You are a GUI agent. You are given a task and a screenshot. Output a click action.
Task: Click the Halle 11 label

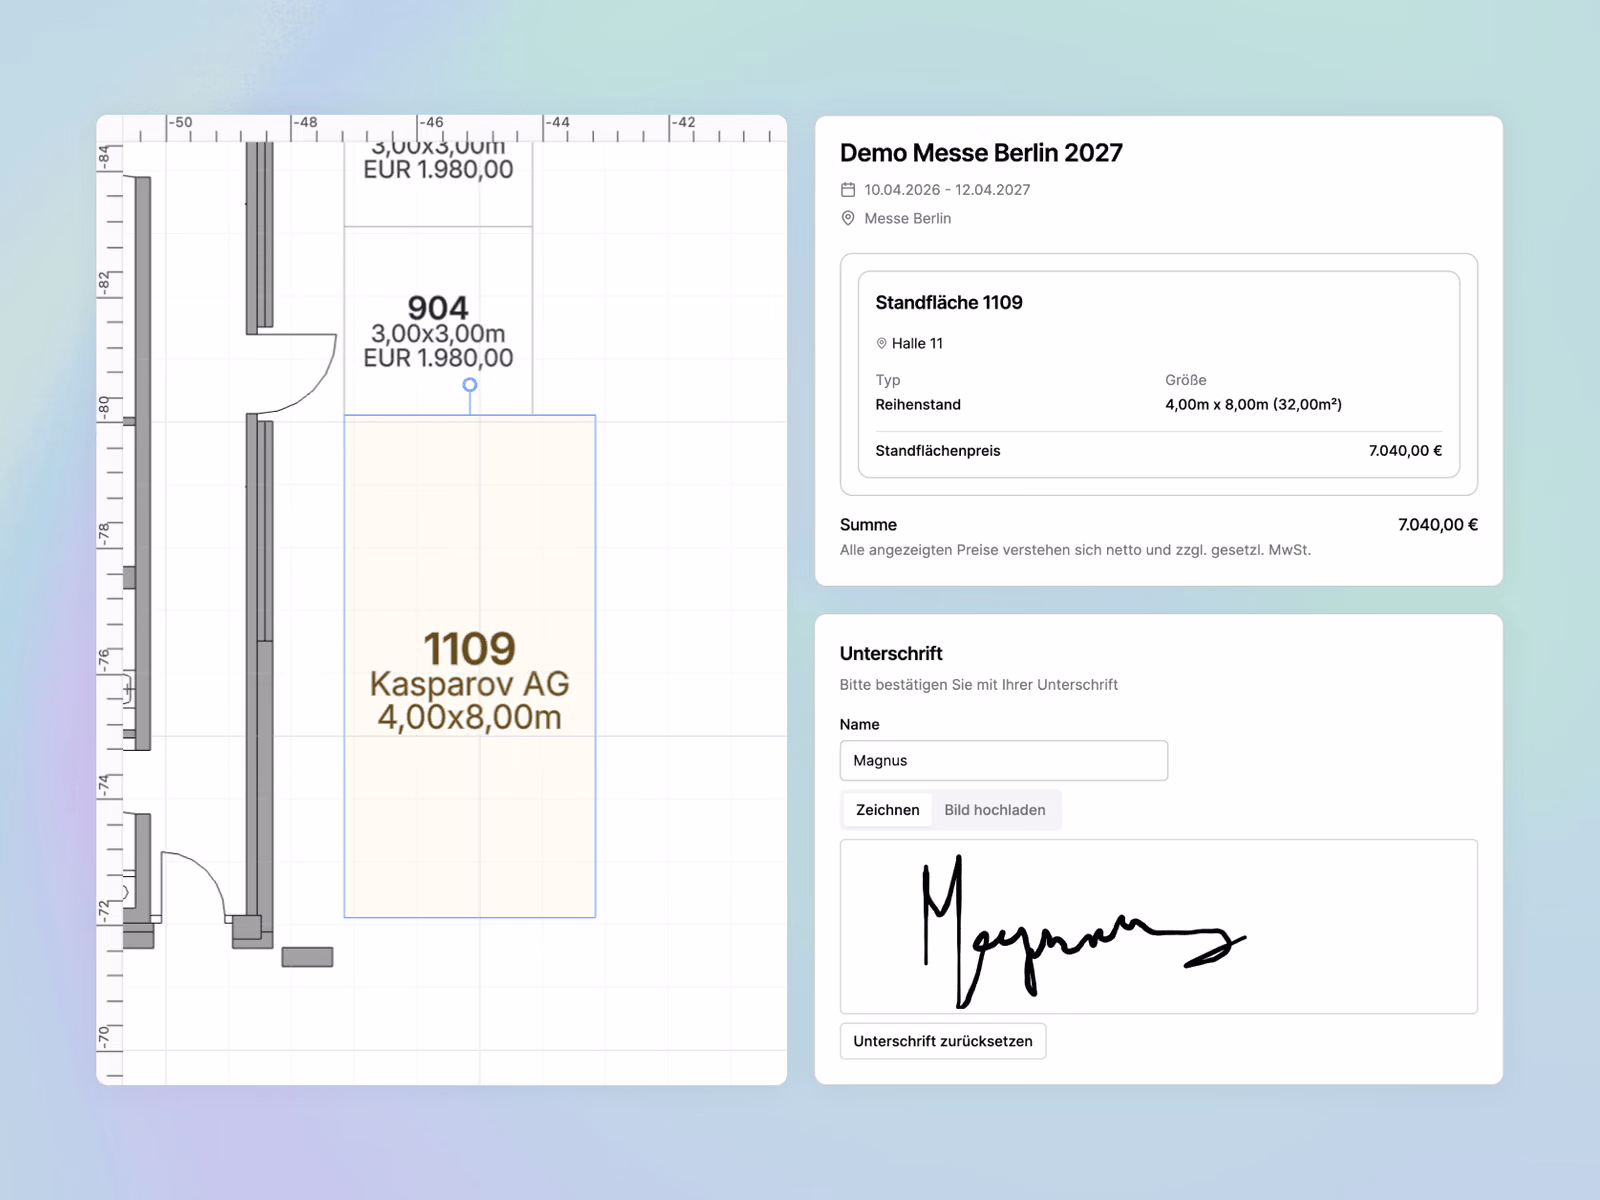pos(917,343)
